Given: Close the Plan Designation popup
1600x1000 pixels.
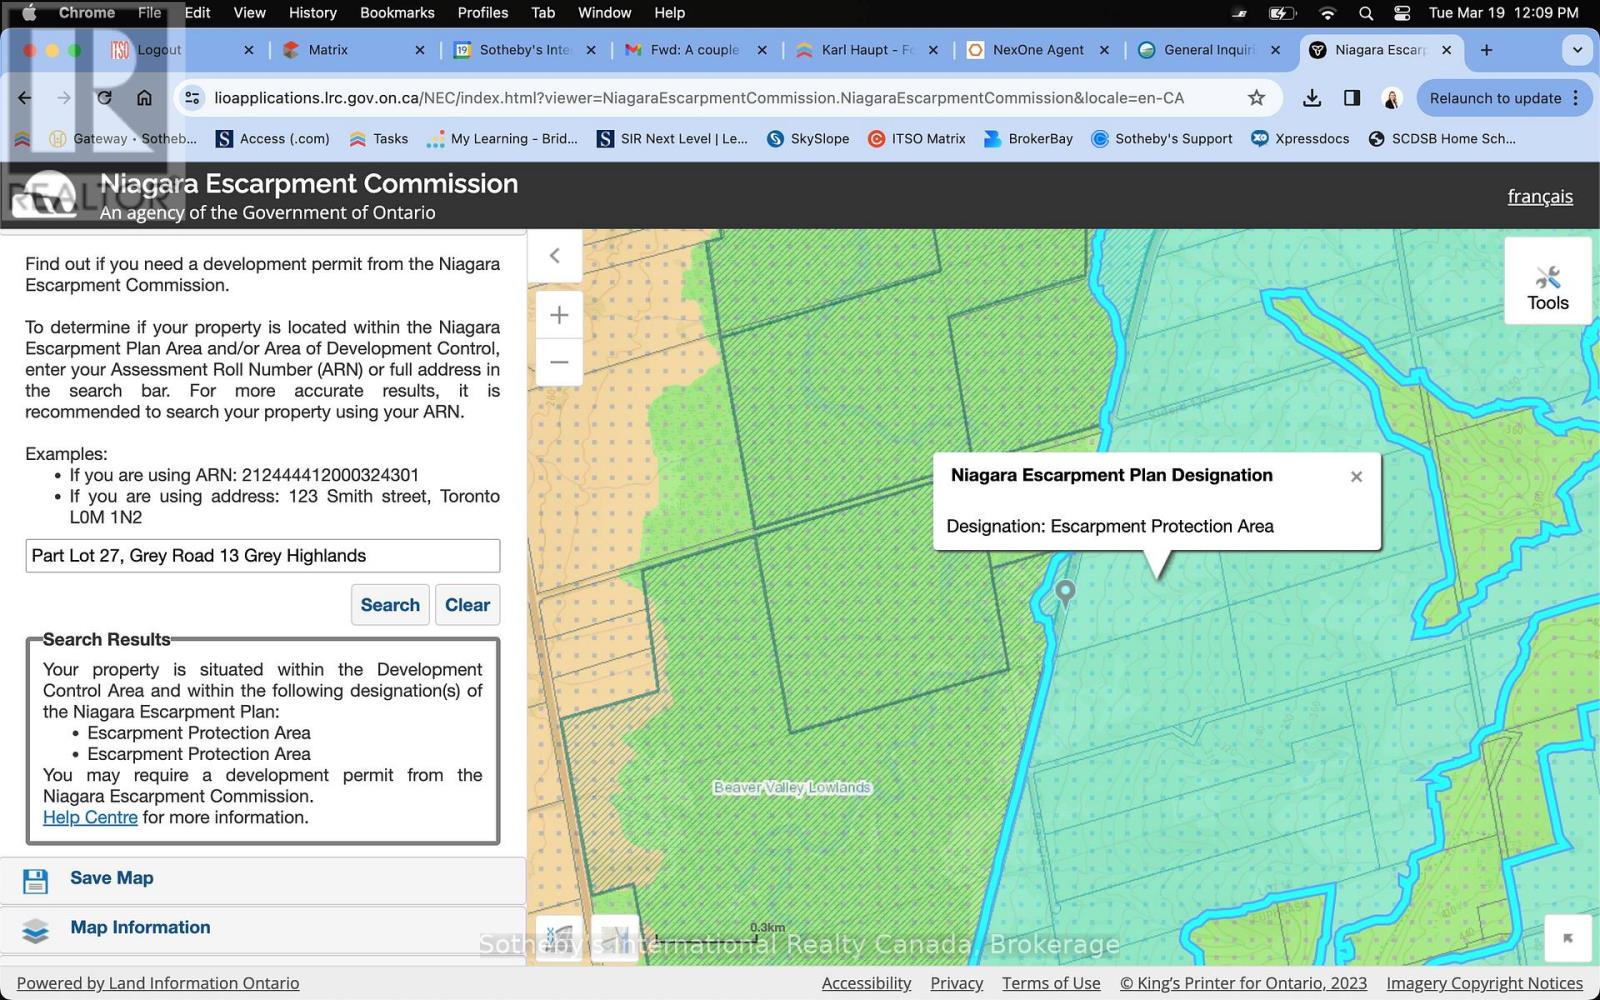Looking at the screenshot, I should point(1356,477).
